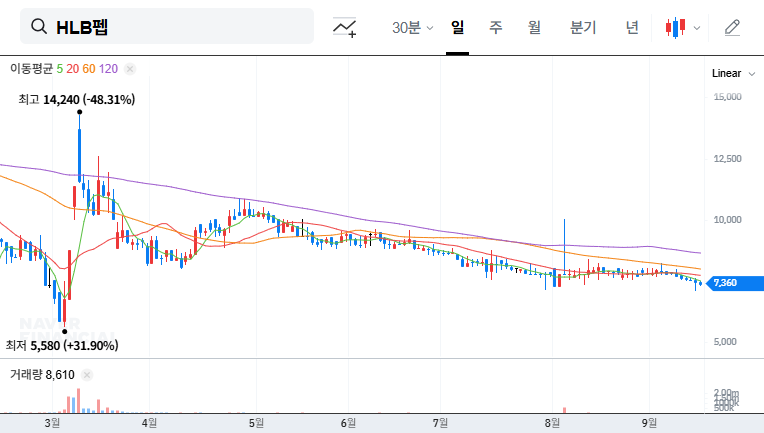The width and height of the screenshot is (764, 433).
Task: Click the 6월 time axis label
Action: [x=348, y=423]
